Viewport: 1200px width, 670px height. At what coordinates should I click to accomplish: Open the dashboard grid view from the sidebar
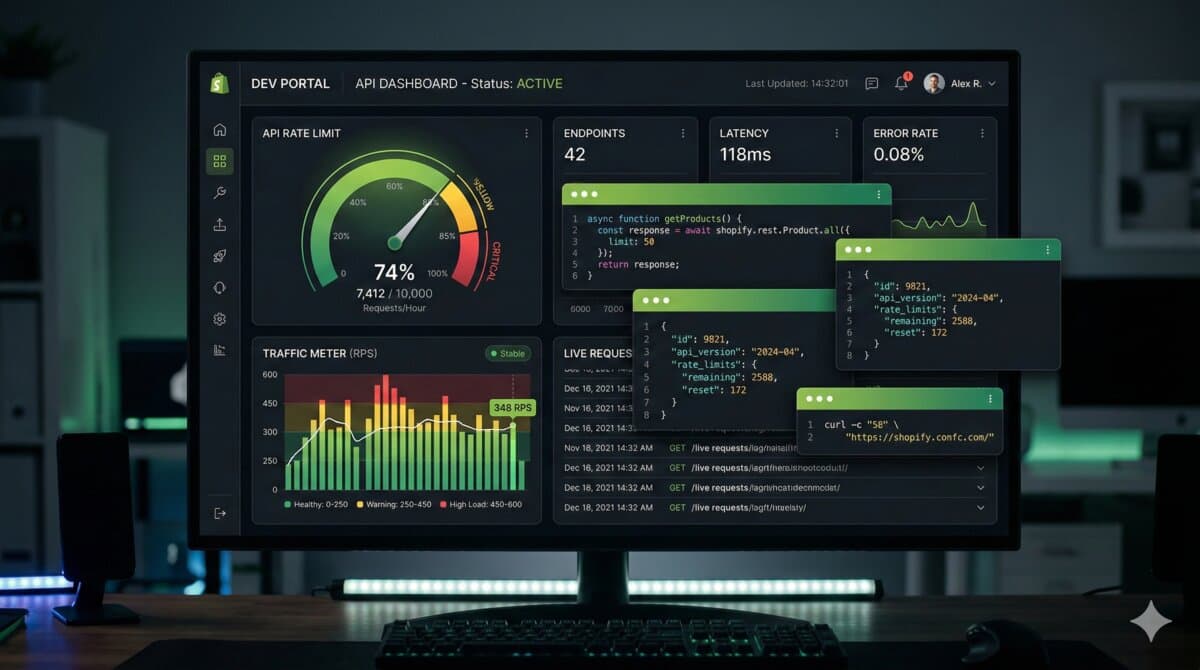[221, 160]
